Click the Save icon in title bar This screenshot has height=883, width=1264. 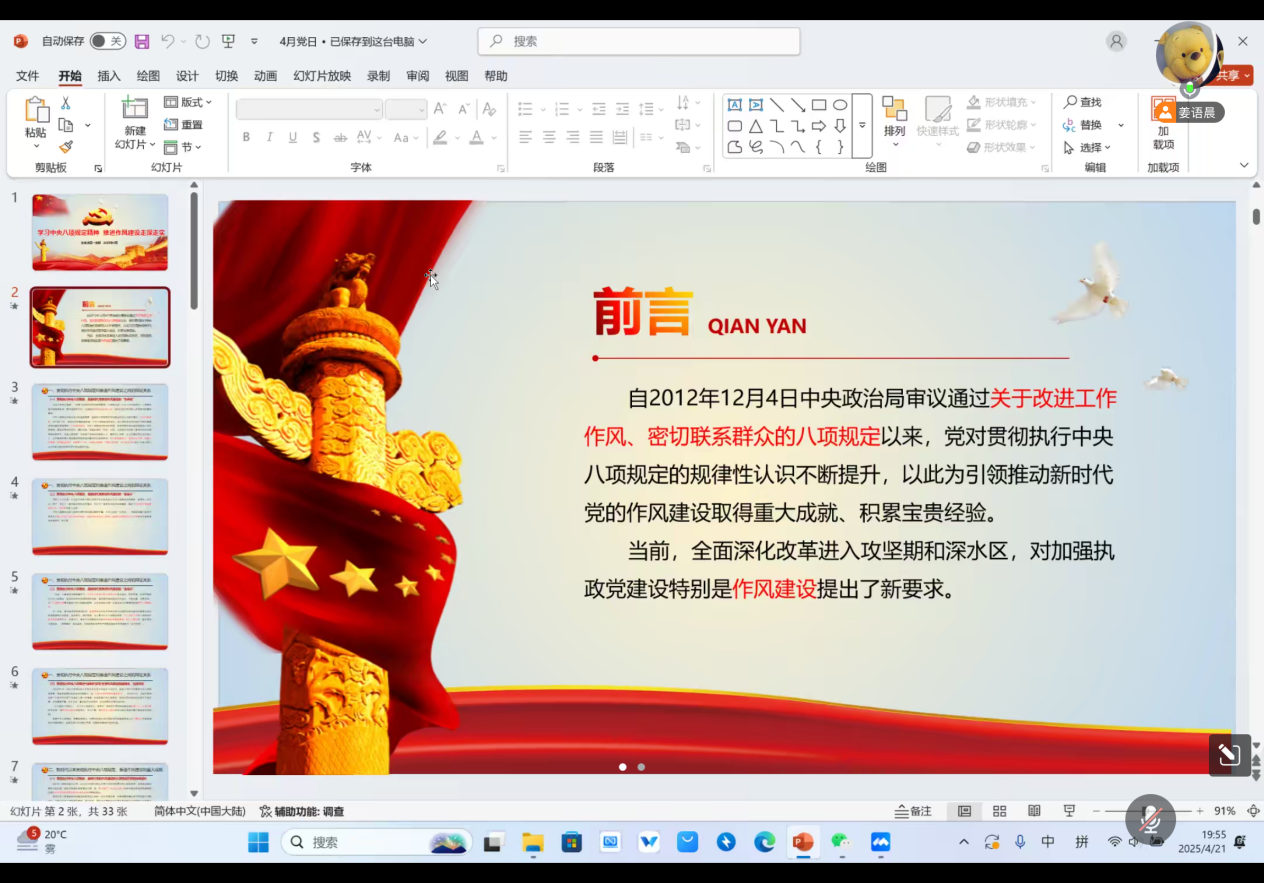pos(142,41)
